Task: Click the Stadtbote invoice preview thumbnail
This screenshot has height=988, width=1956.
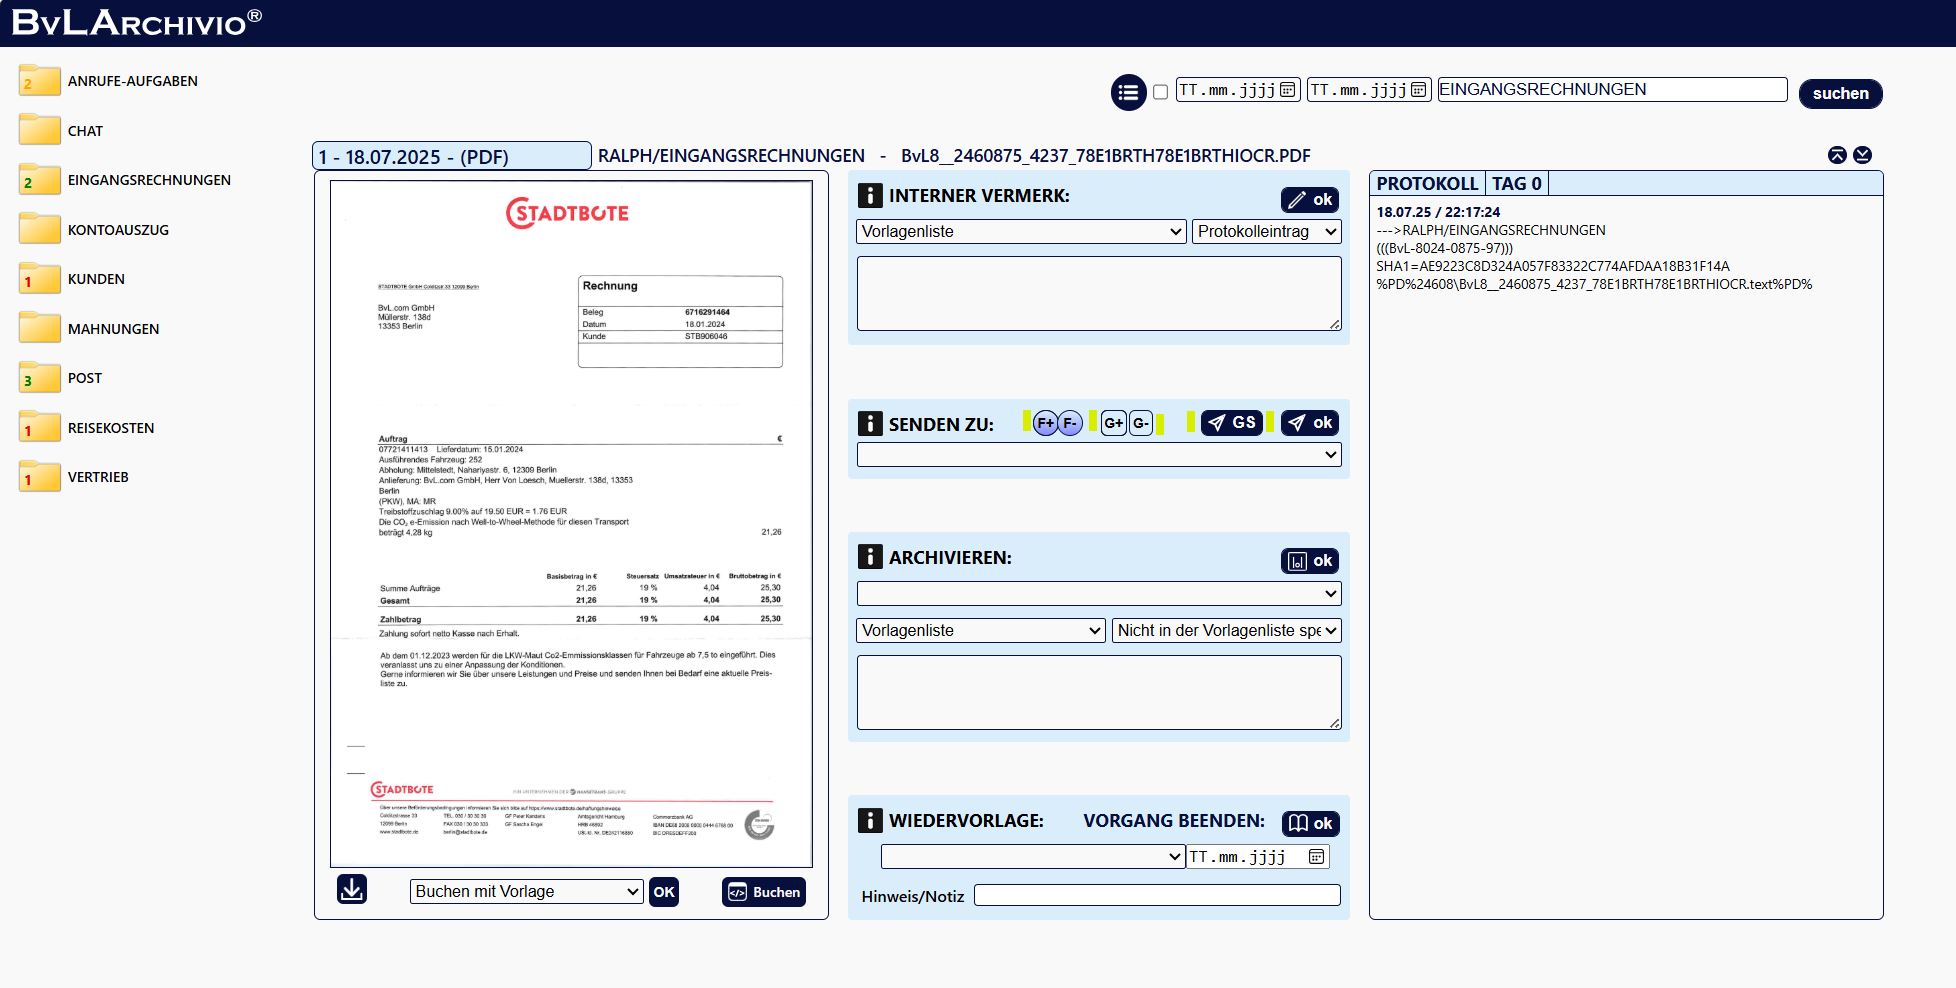Action: pos(571,523)
